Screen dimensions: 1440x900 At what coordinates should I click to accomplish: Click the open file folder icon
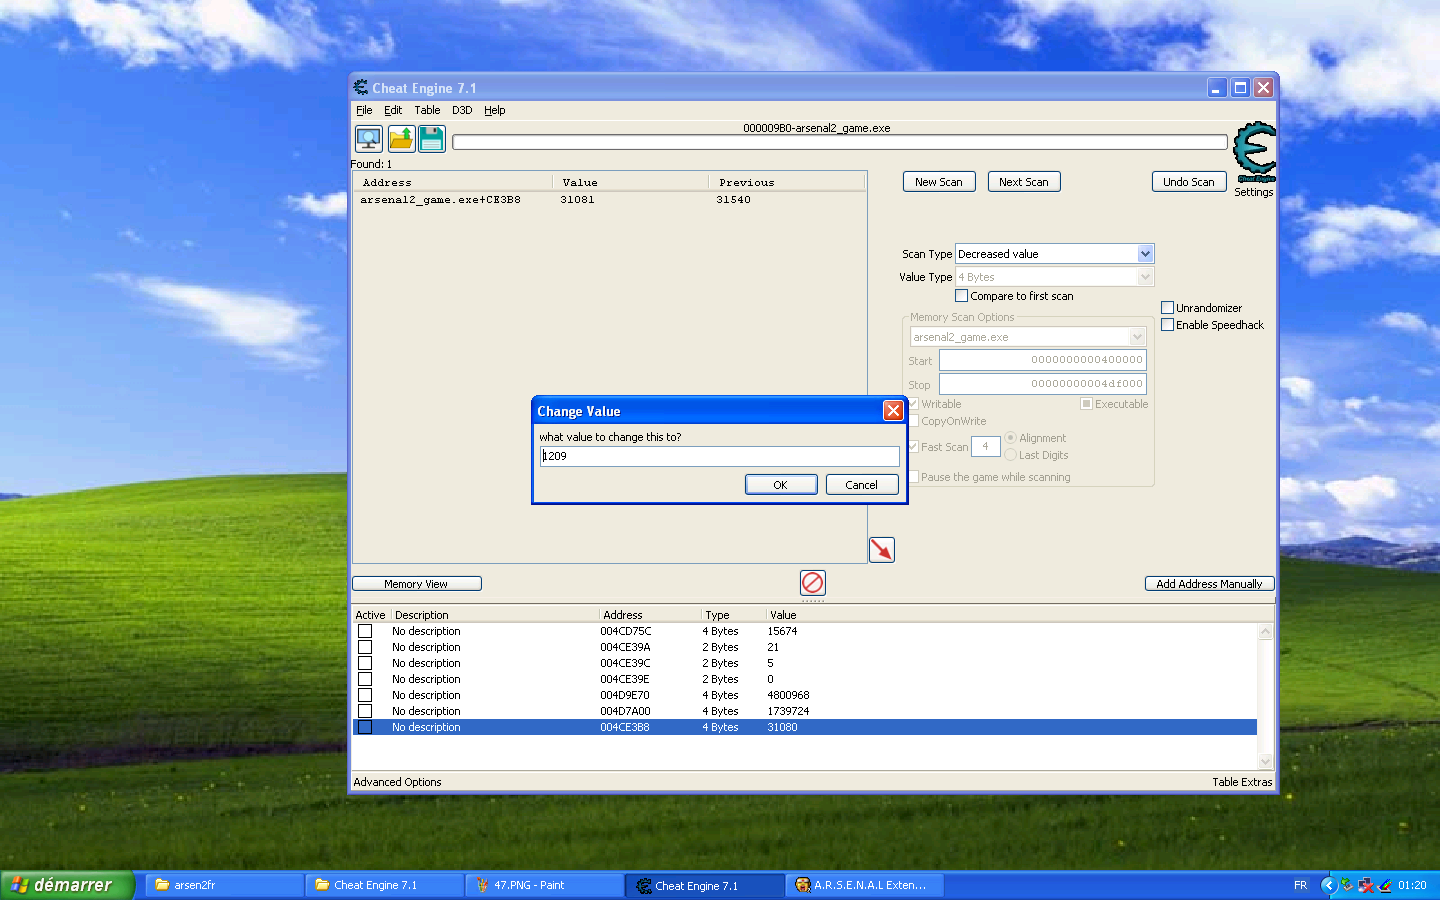coord(401,139)
